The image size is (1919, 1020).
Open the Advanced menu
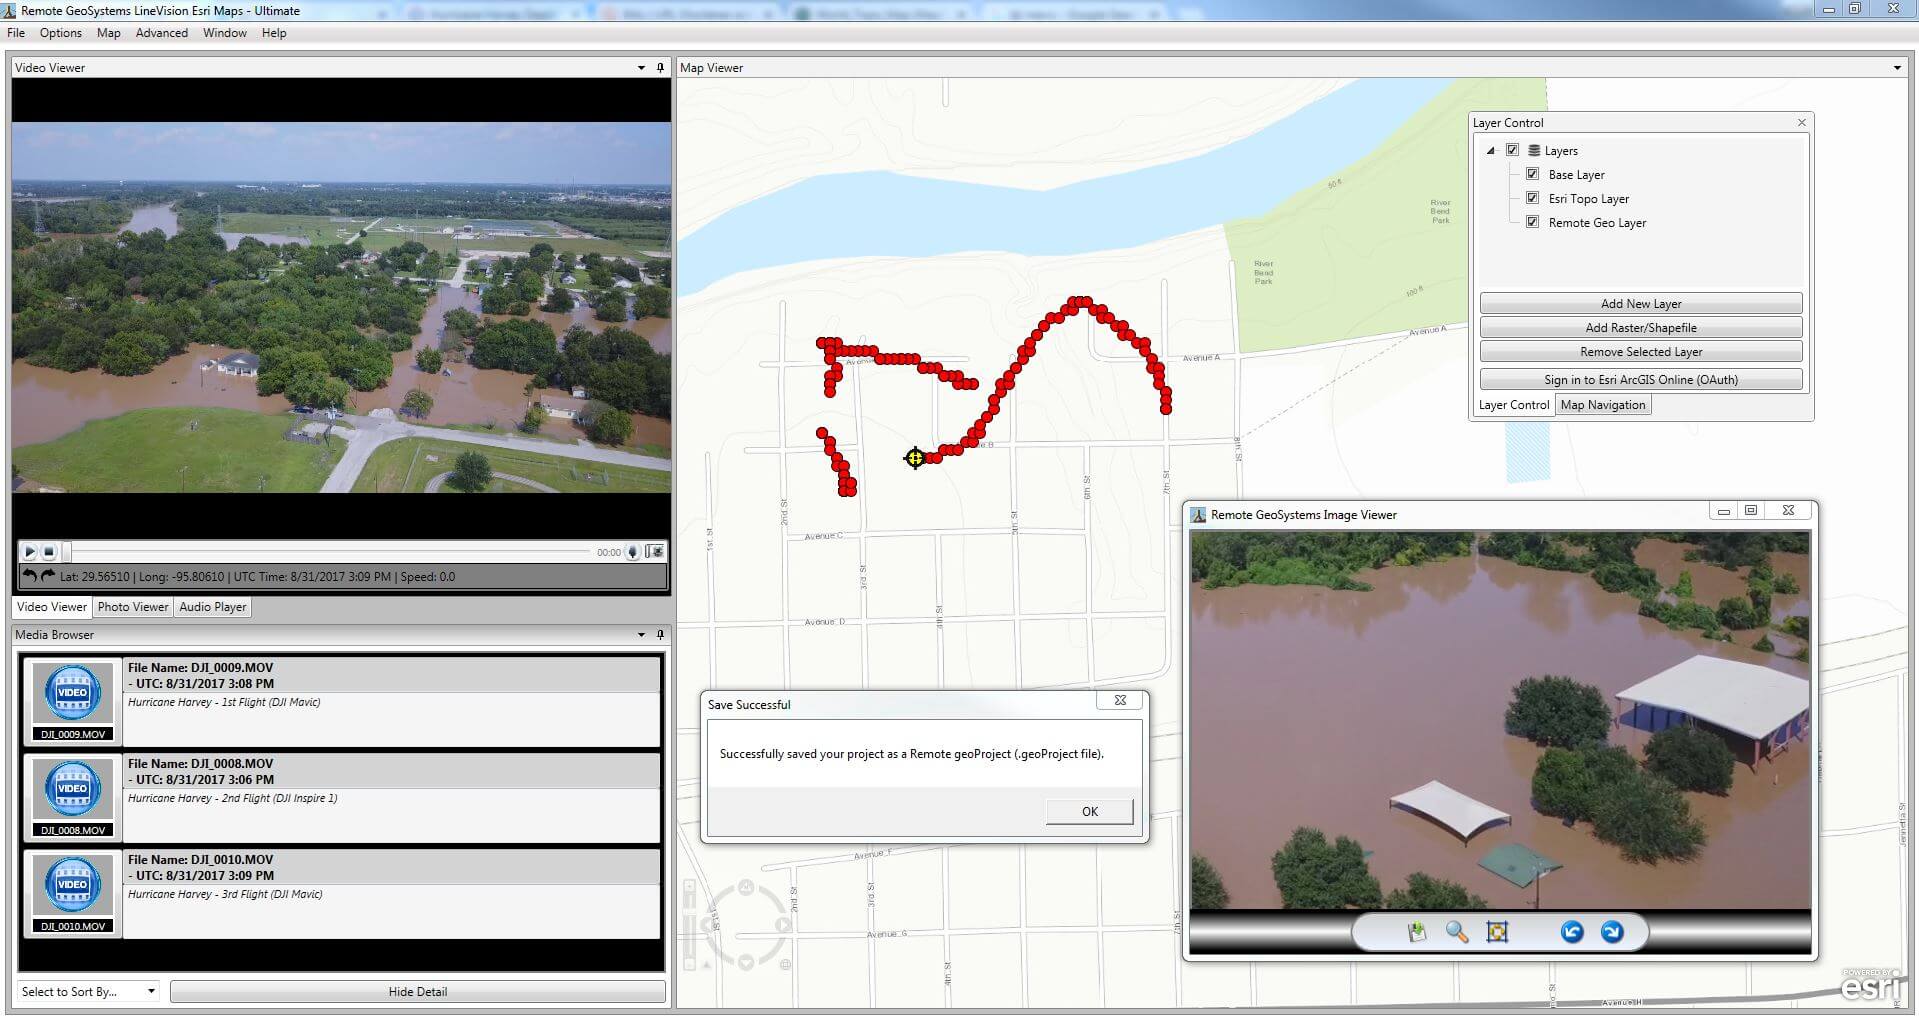point(161,33)
